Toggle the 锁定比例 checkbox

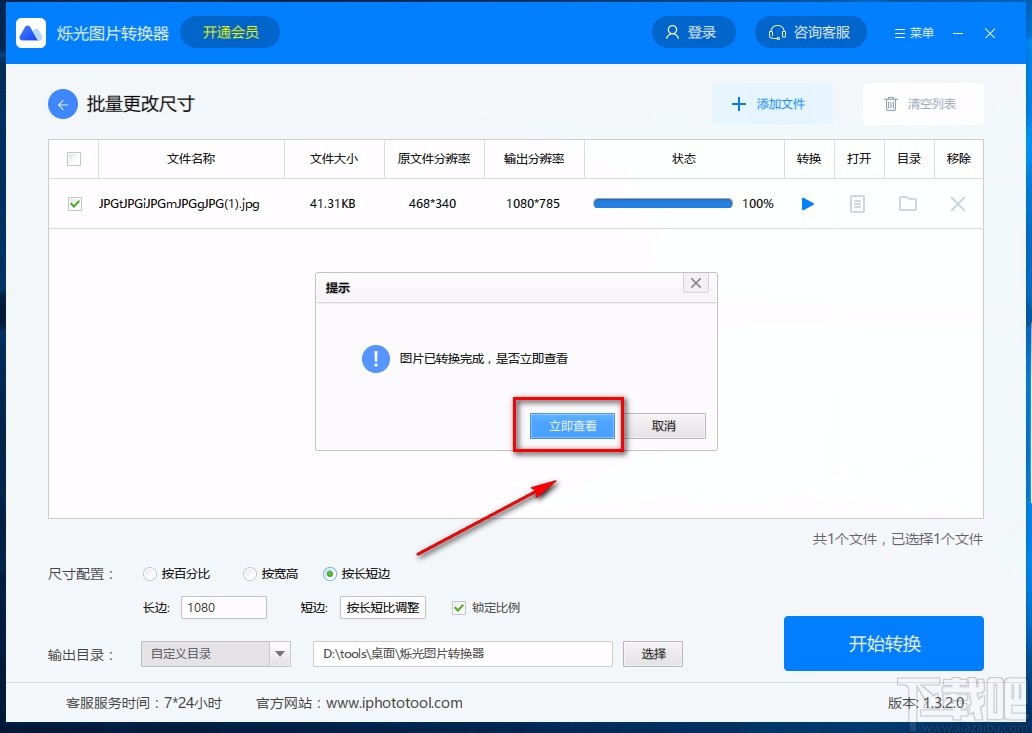[458, 607]
